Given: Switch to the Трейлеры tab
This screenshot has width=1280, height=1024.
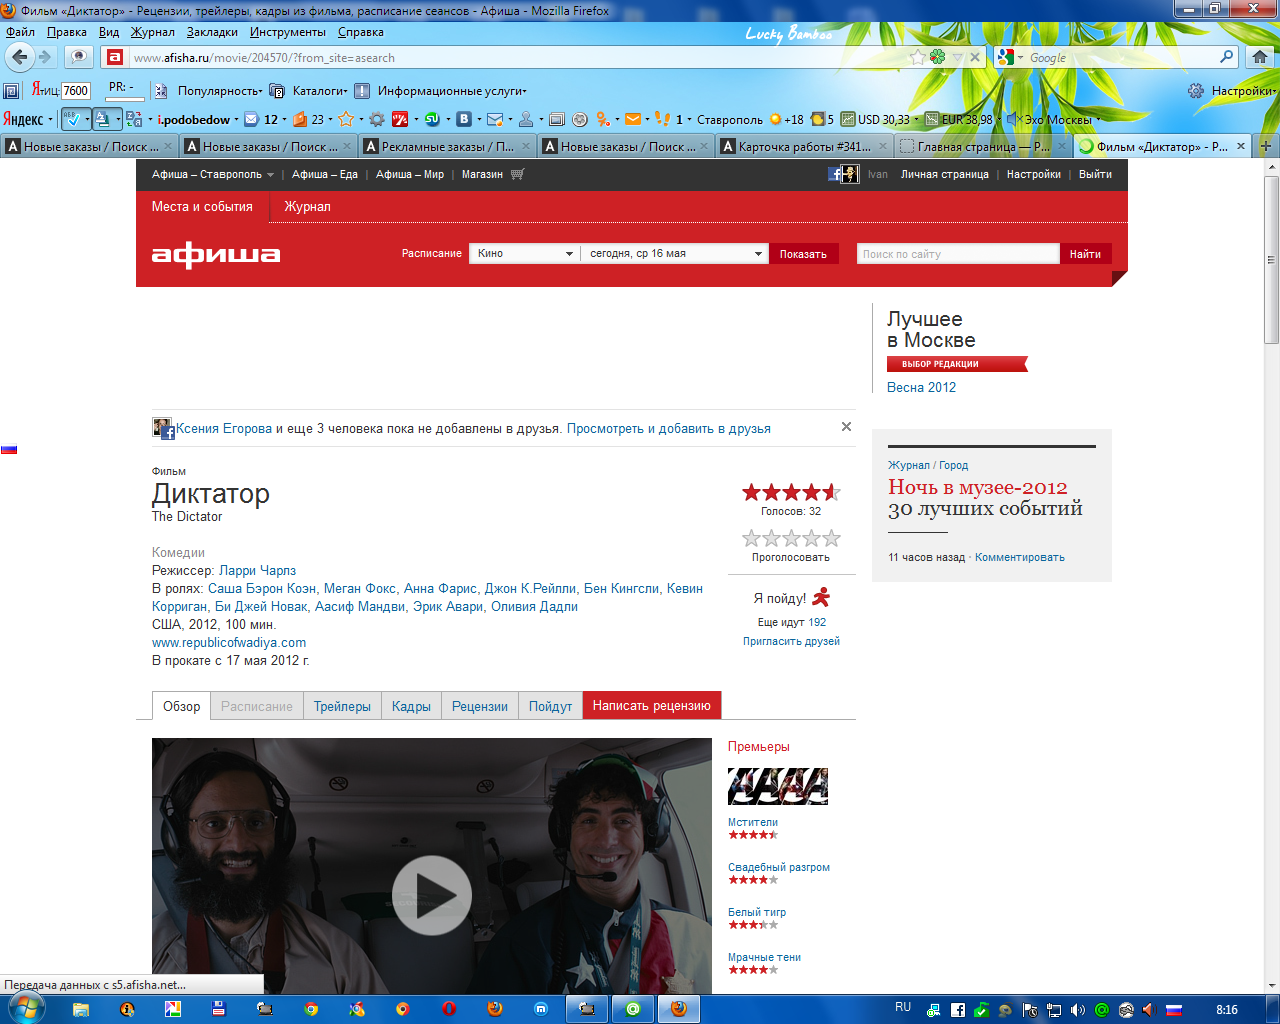Looking at the screenshot, I should click(x=342, y=706).
